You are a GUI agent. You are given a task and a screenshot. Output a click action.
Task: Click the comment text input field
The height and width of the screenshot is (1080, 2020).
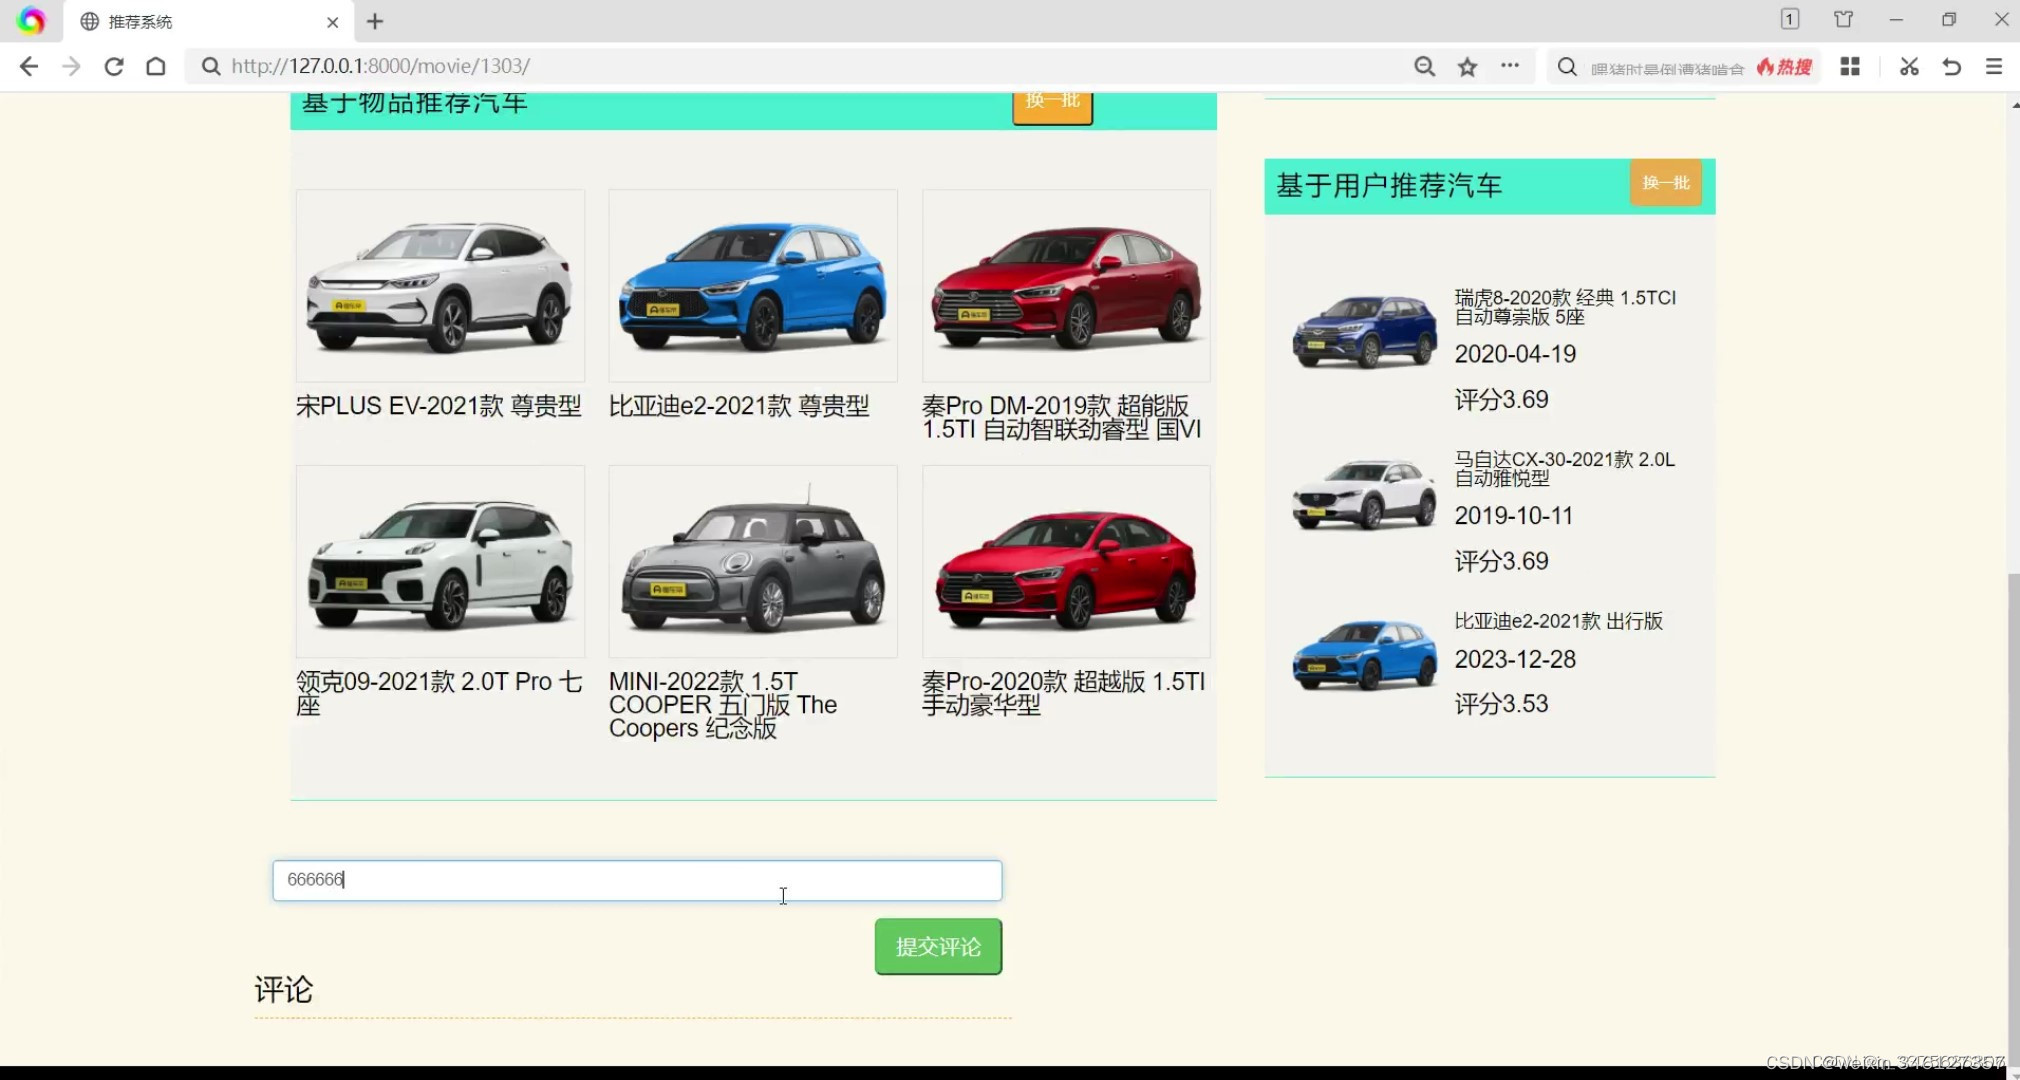[637, 880]
